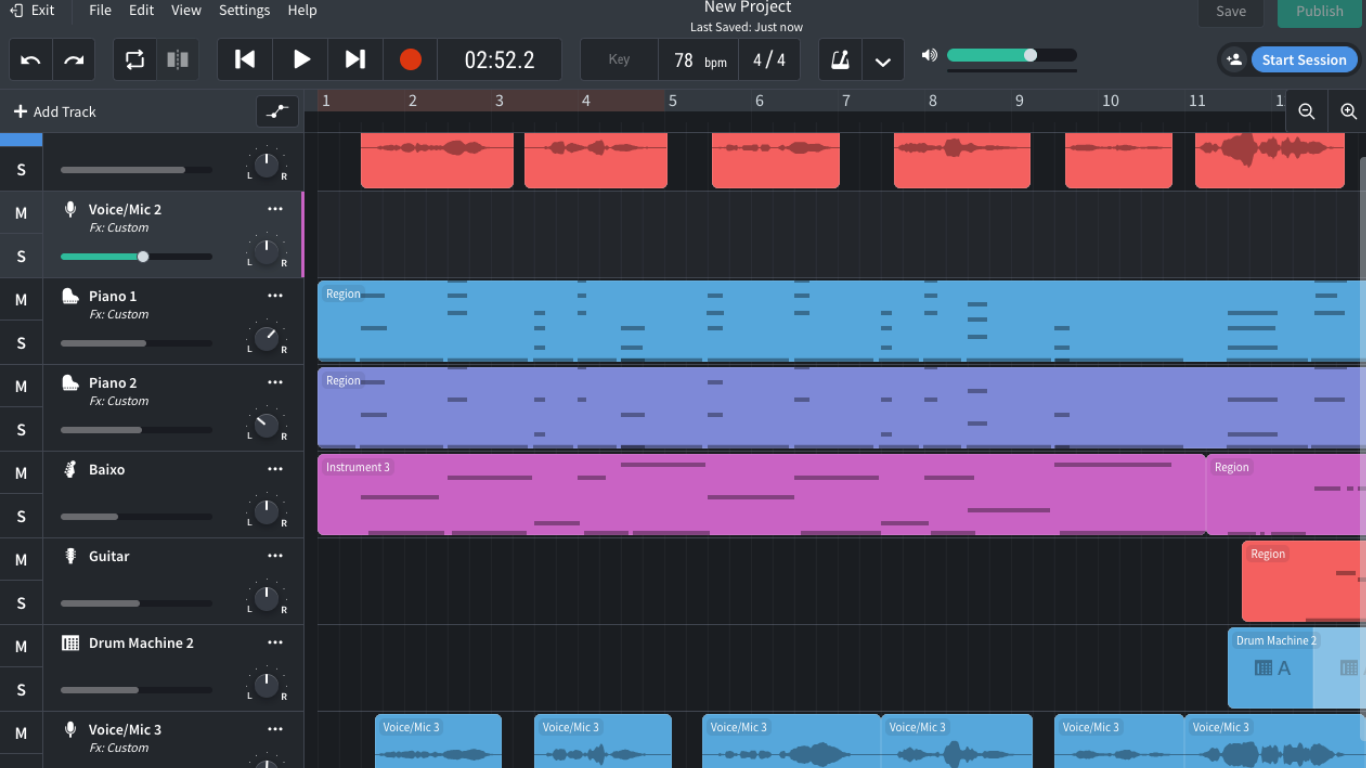This screenshot has width=1366, height=768.
Task: Solo the Piano 1 track
Action: point(21,343)
